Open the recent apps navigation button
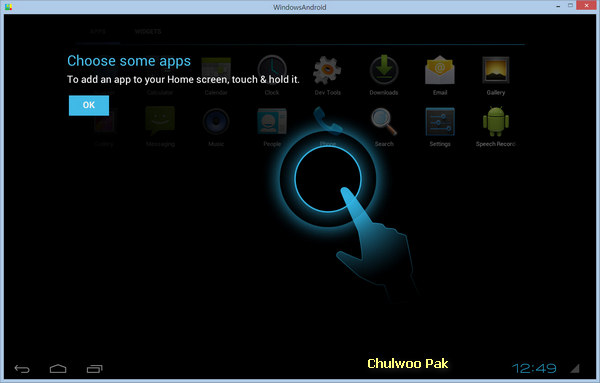600x383 pixels. tap(95, 369)
